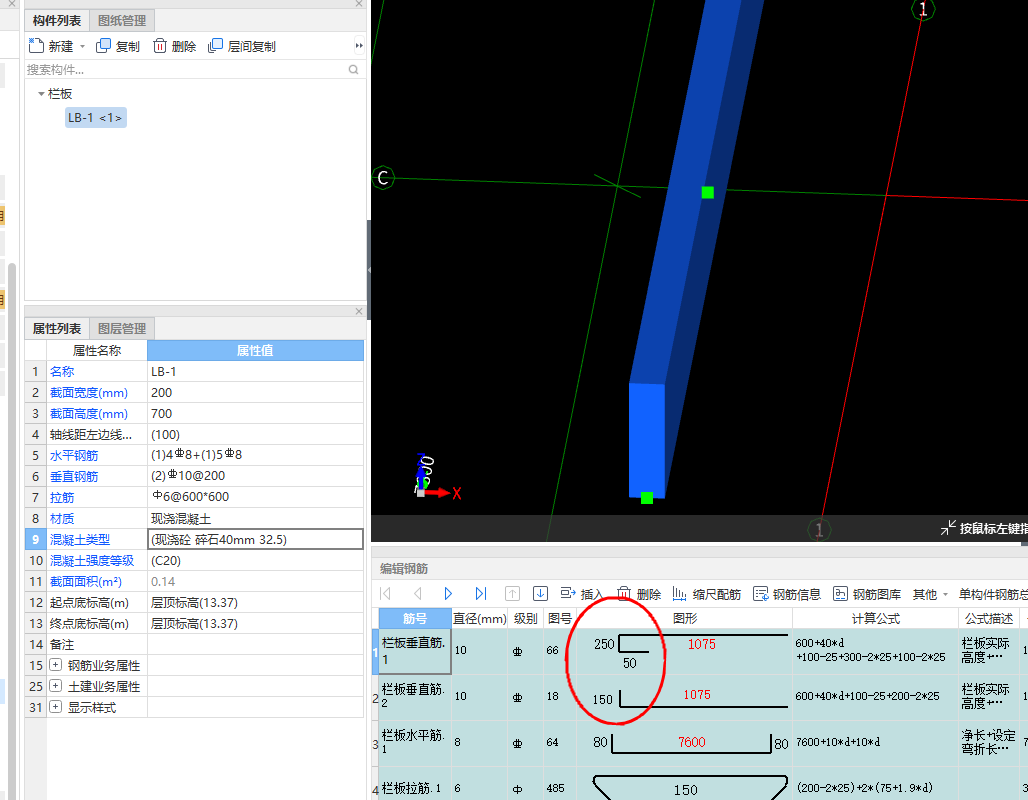Click the 混凝土强度等级 value (C20)
The image size is (1028, 800).
pos(256,560)
